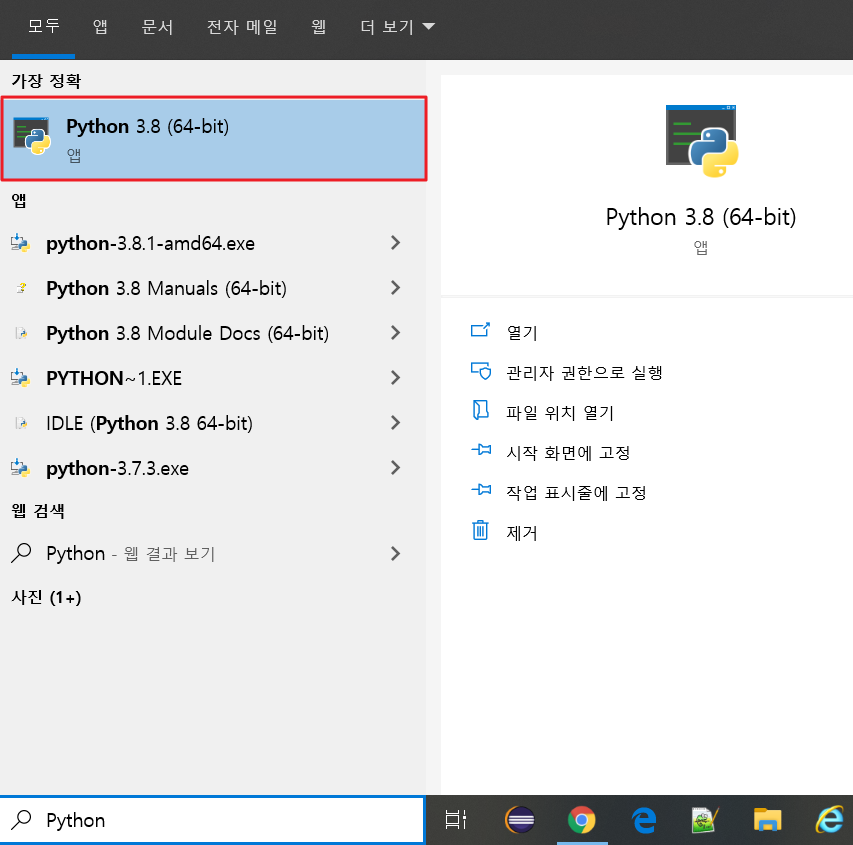Click PYTHON~1.EXE installer icon
The image size is (853, 845).
pyautogui.click(x=20, y=378)
